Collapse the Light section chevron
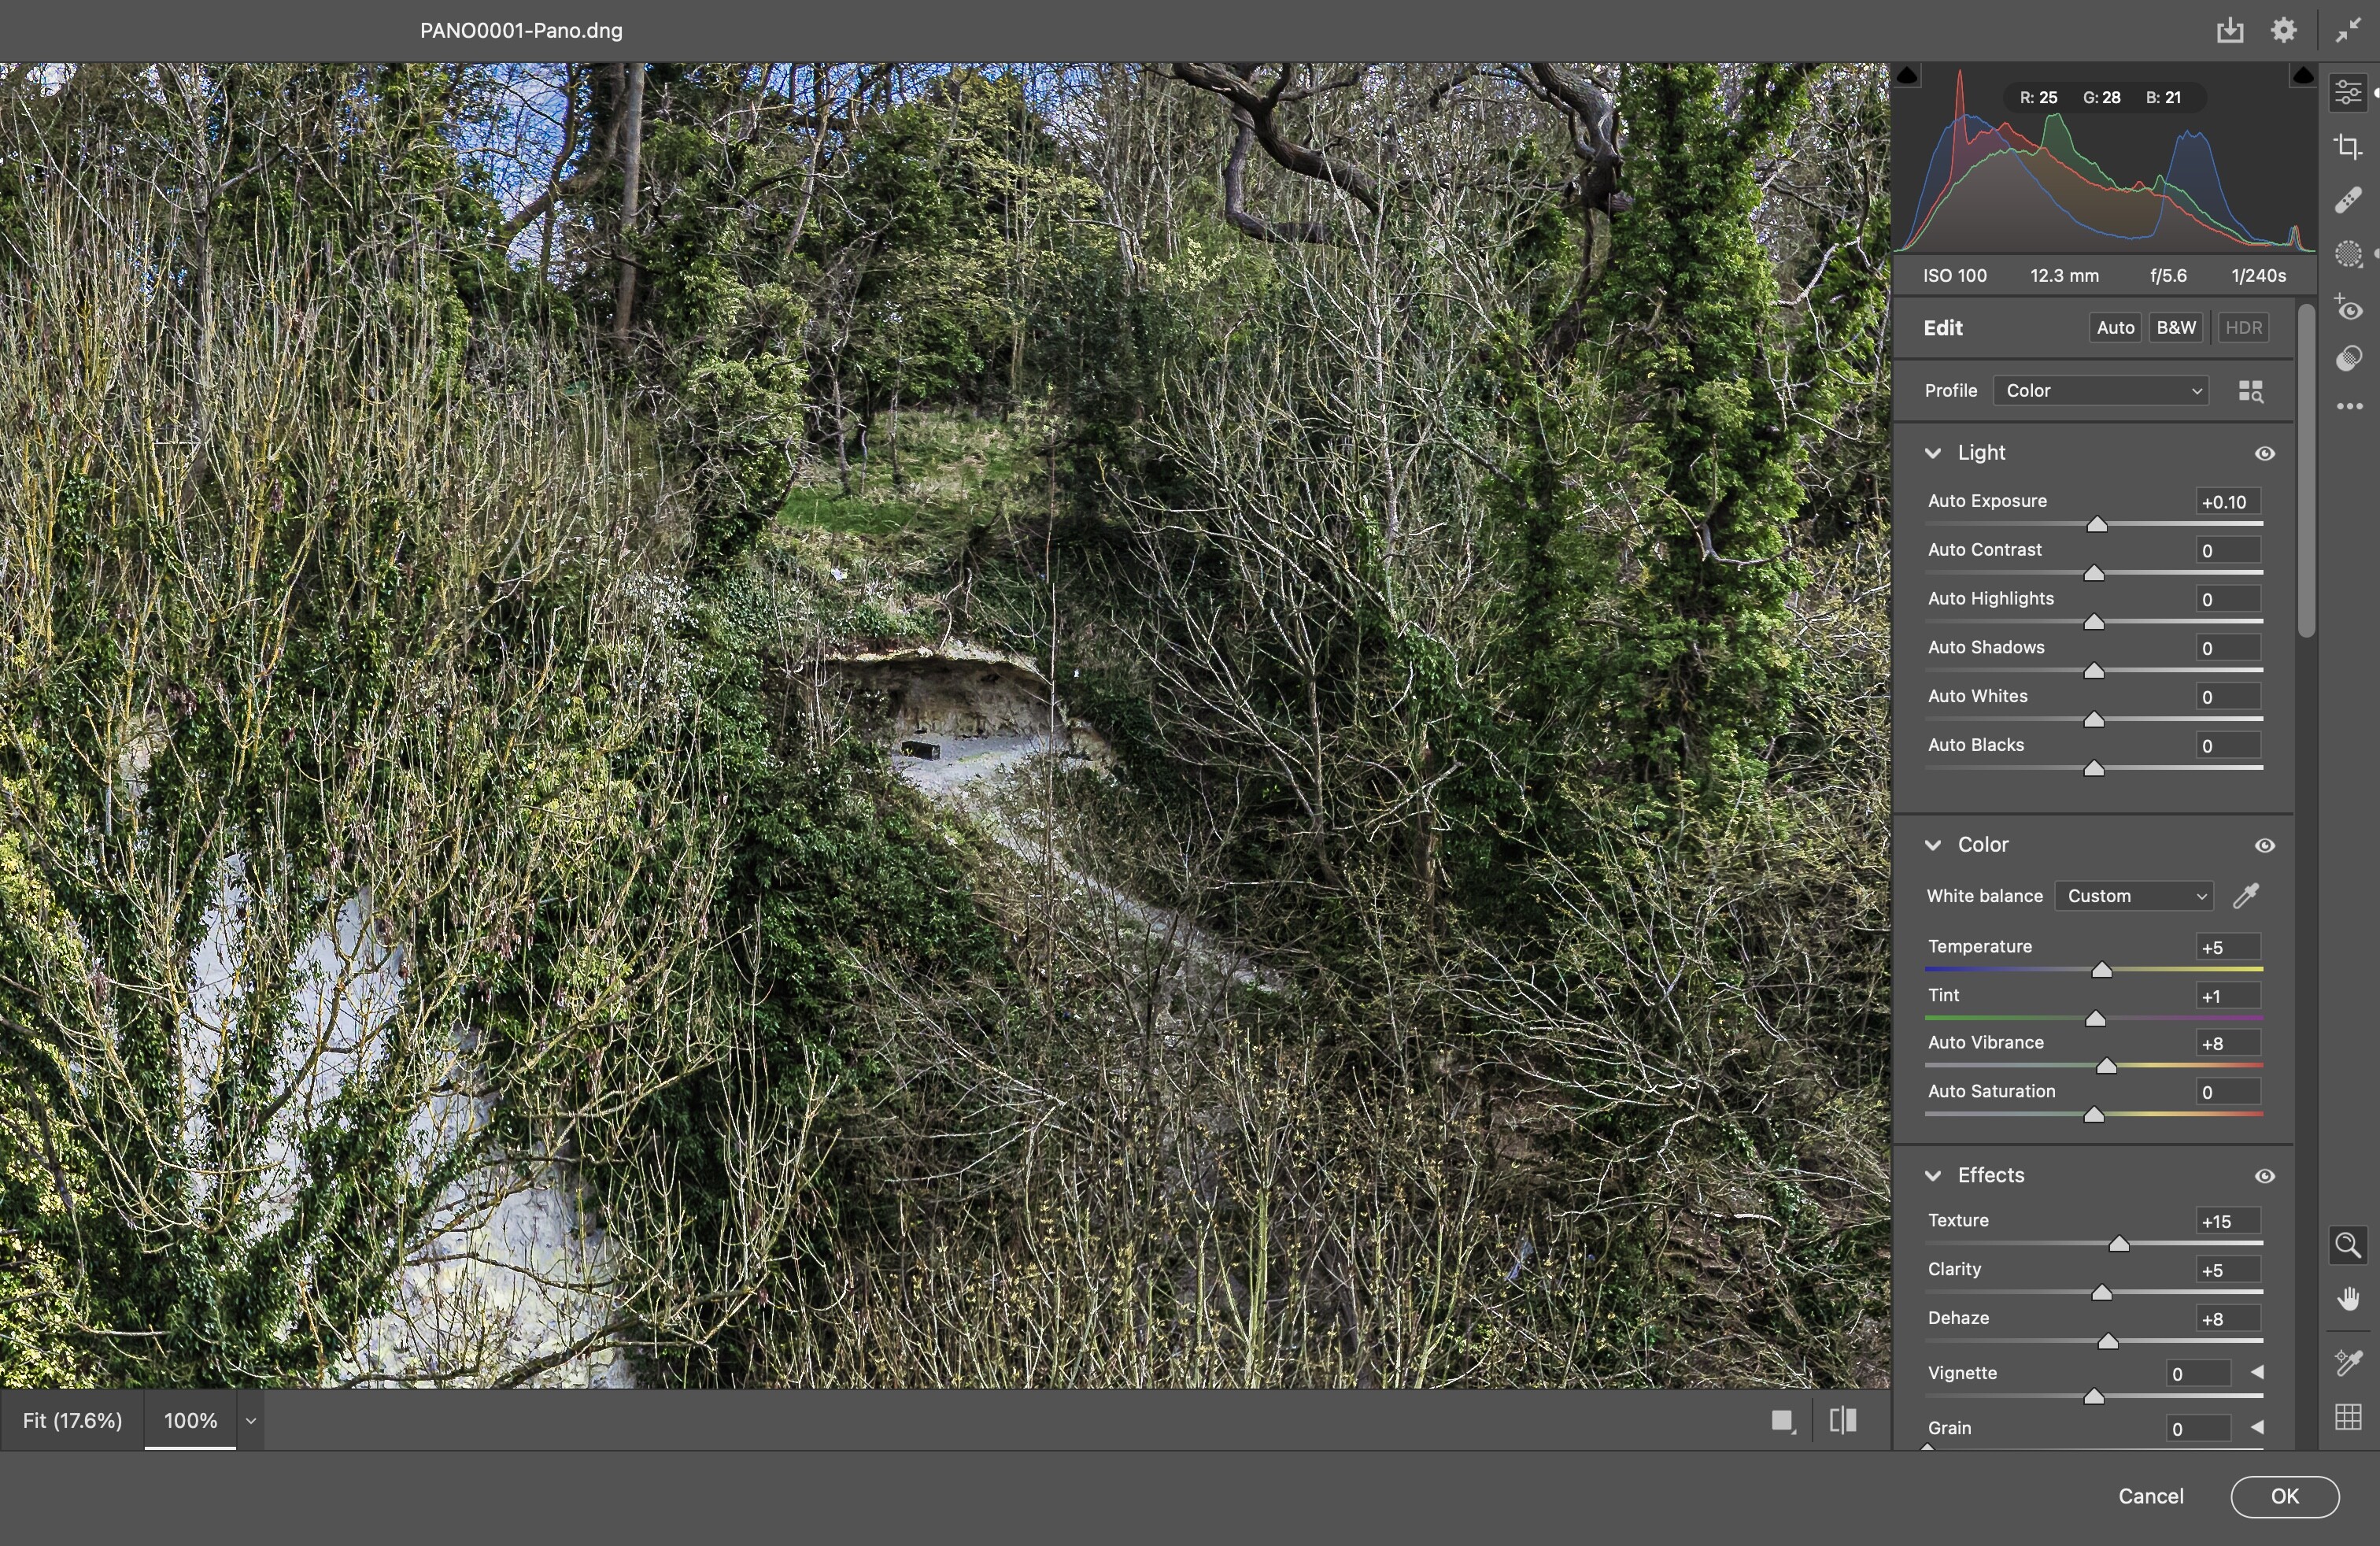Screen dimensions: 2380x1546 [1933, 453]
